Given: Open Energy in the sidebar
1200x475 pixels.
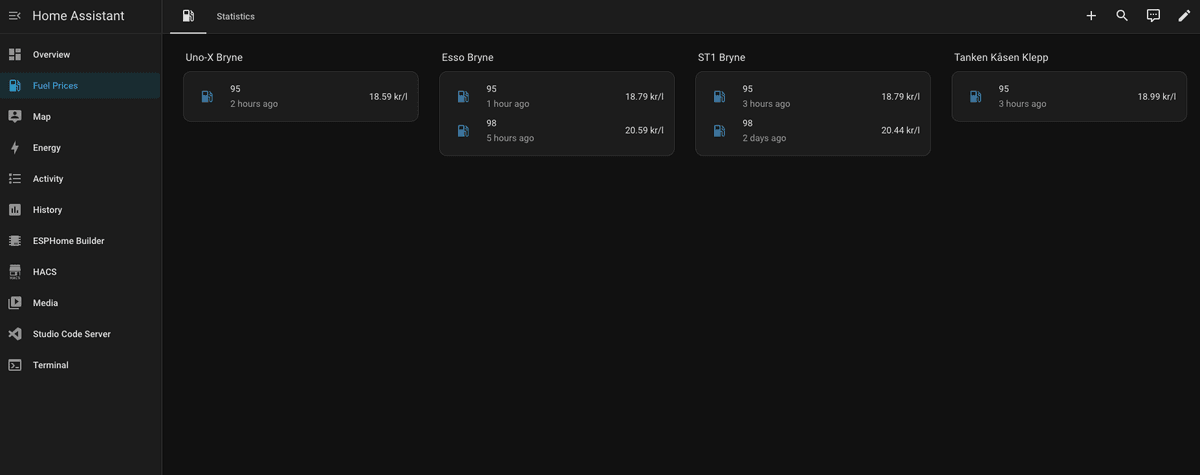Looking at the screenshot, I should (x=80, y=147).
